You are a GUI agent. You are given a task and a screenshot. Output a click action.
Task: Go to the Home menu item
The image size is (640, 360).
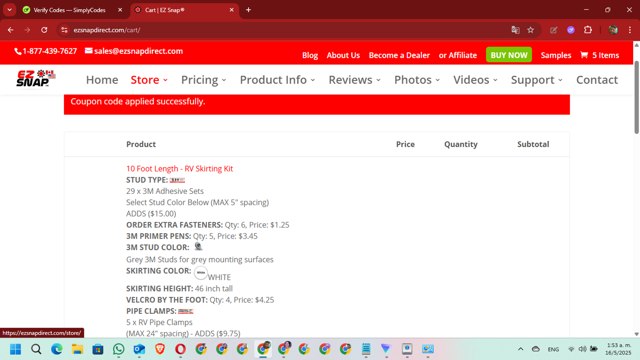pyautogui.click(x=102, y=80)
